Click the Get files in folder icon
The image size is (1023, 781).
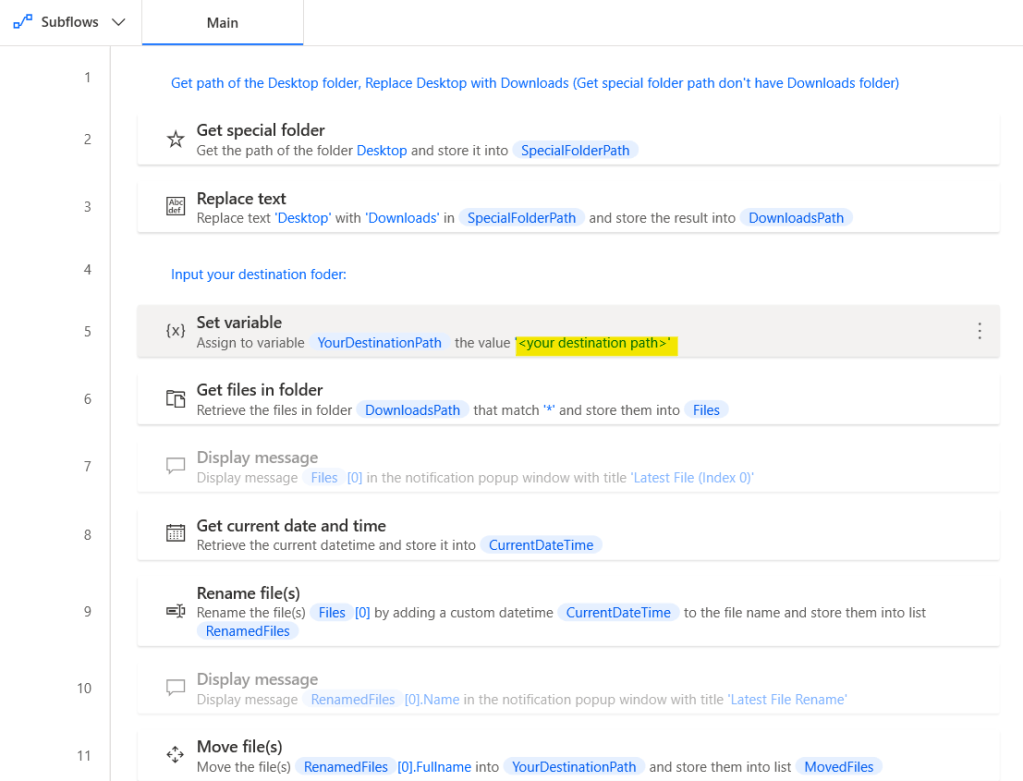click(x=175, y=399)
